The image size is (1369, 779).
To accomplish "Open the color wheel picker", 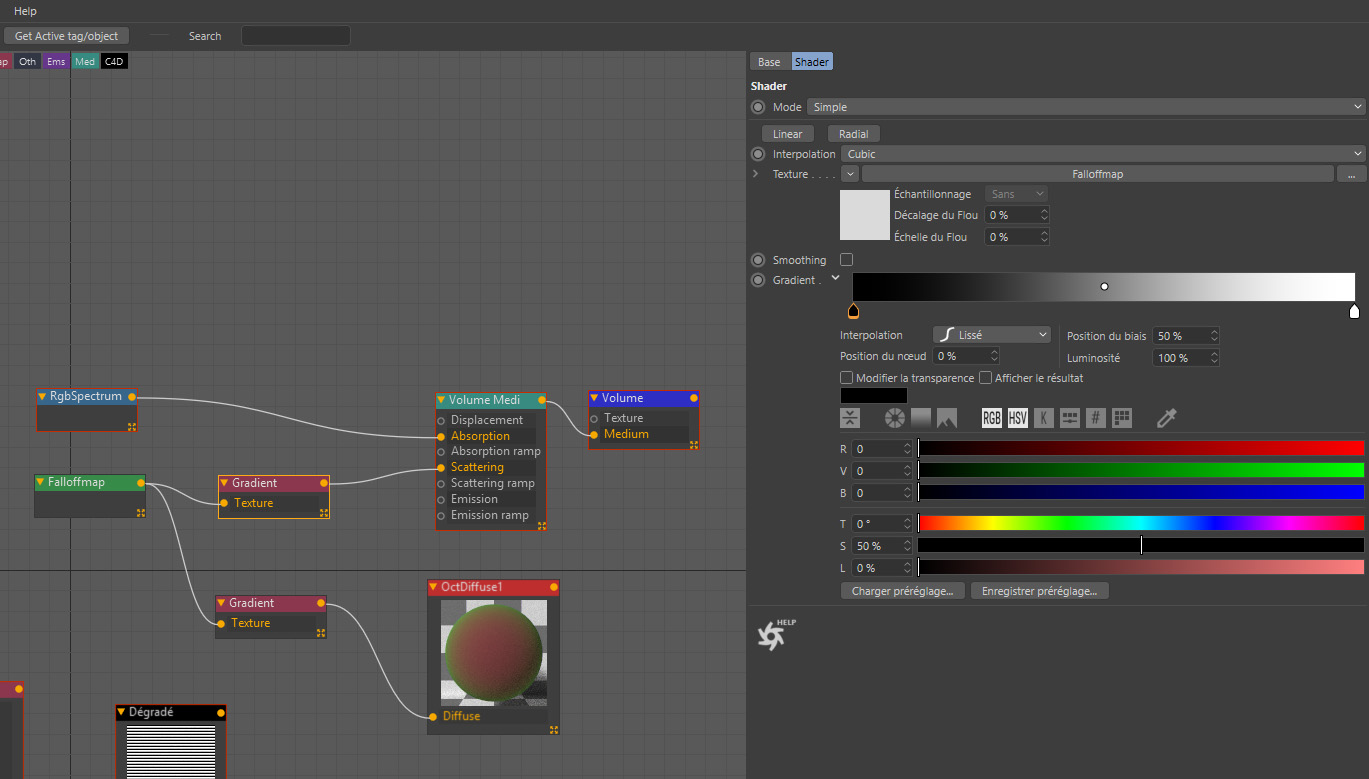I will pos(894,418).
